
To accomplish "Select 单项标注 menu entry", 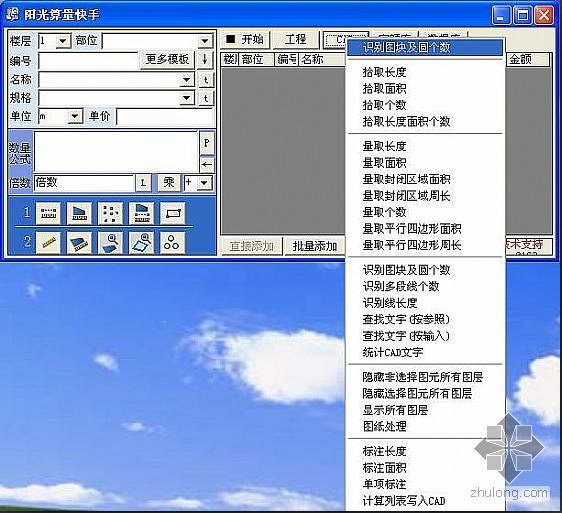I will click(x=425, y=484).
